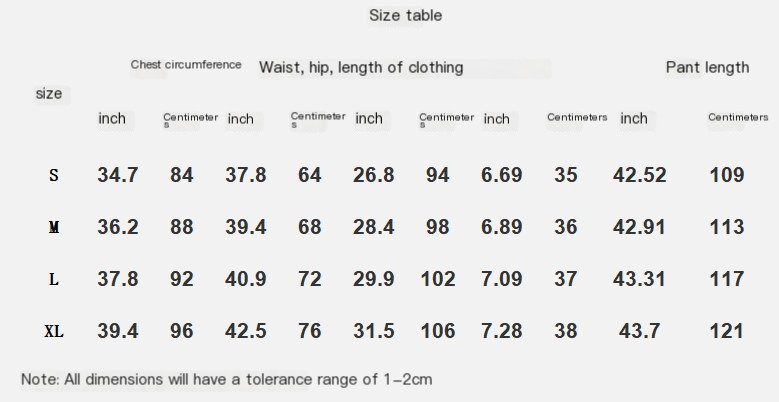Image resolution: width=779 pixels, height=402 pixels.
Task: Click the Size table title
Action: click(x=405, y=15)
